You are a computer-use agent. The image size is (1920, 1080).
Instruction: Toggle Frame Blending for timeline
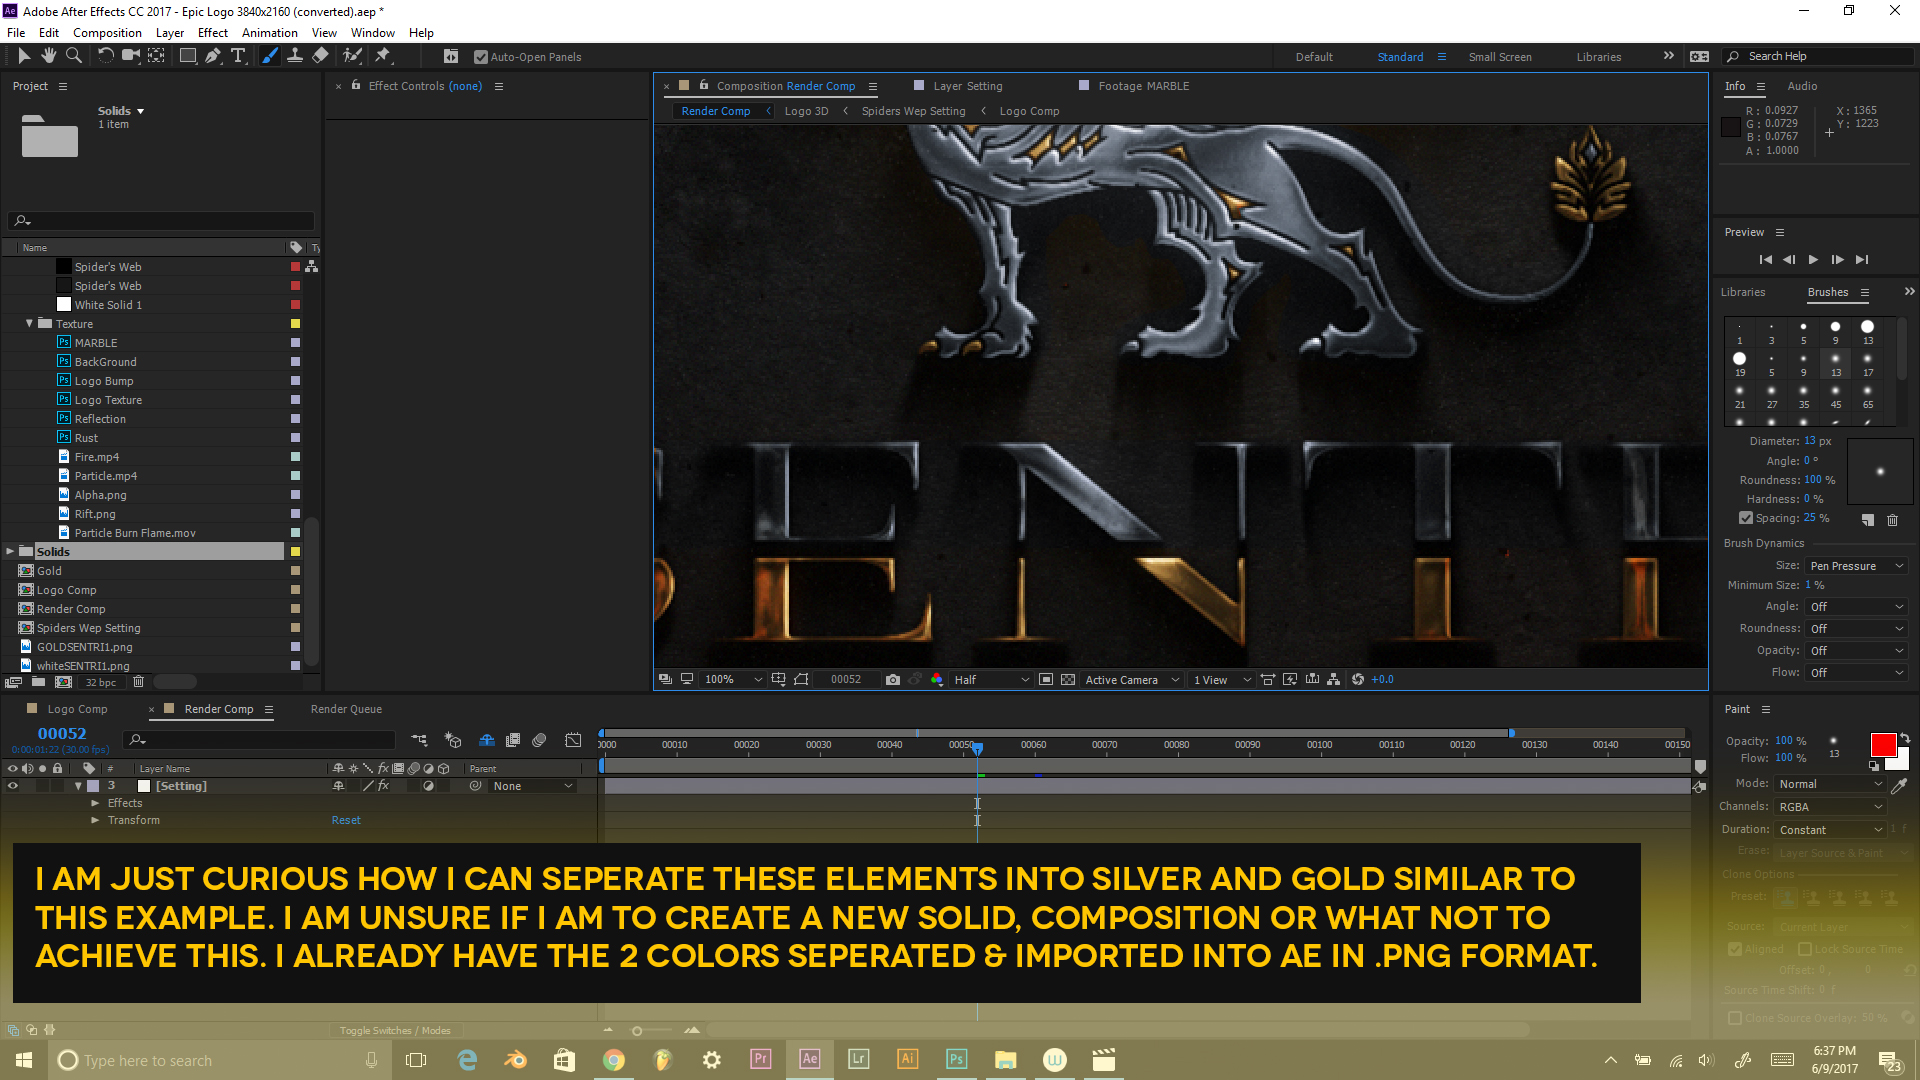pos(513,740)
